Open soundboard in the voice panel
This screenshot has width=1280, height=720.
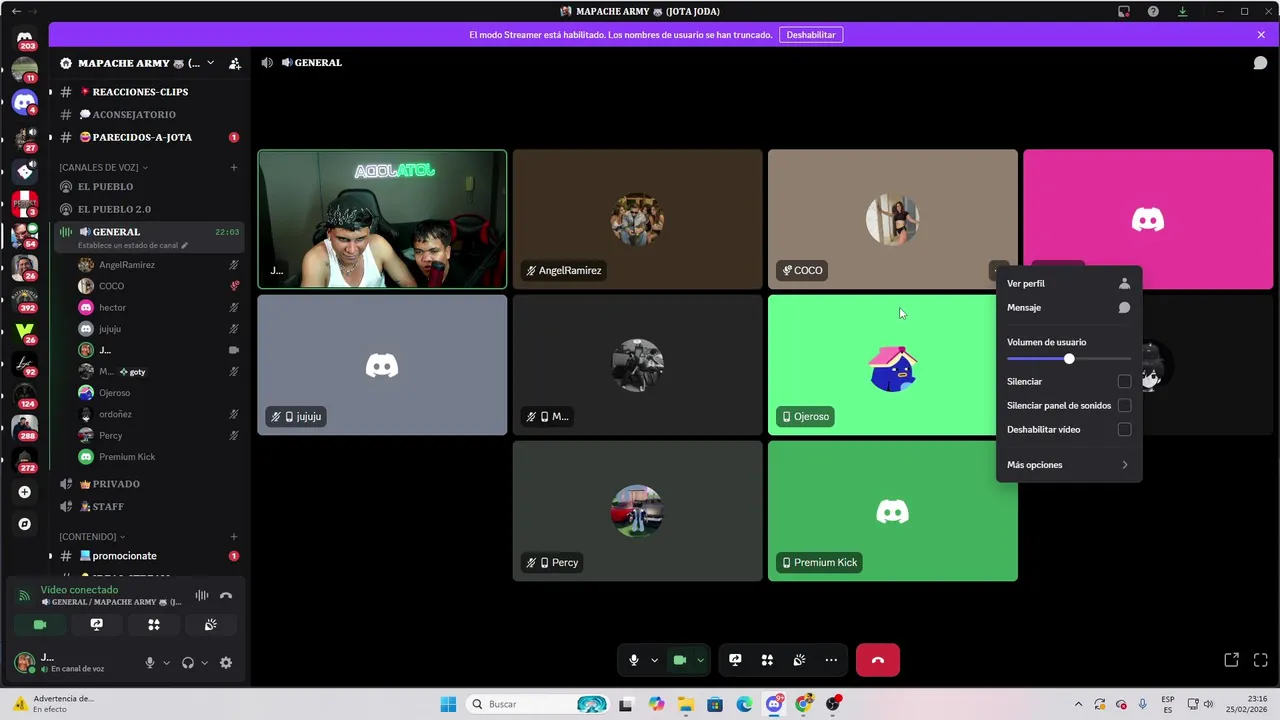211,624
